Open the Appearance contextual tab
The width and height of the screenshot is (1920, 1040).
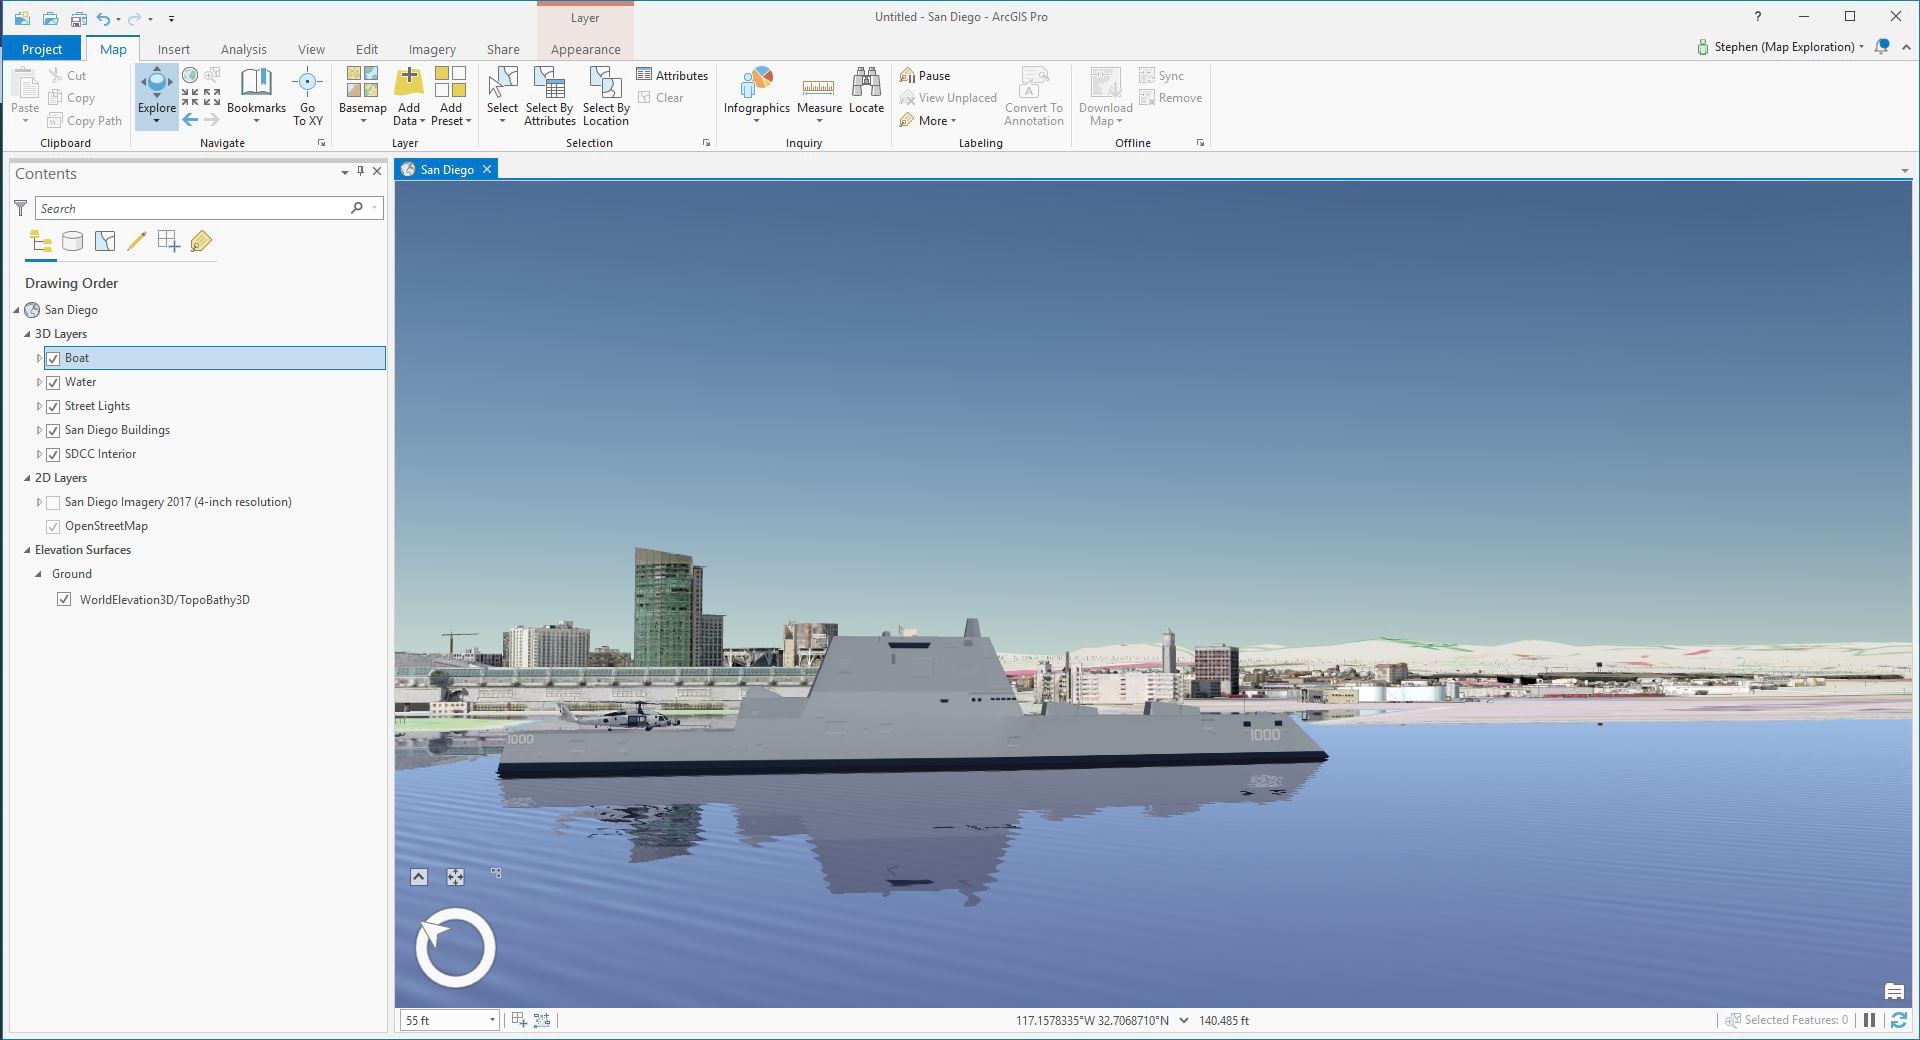tap(585, 49)
